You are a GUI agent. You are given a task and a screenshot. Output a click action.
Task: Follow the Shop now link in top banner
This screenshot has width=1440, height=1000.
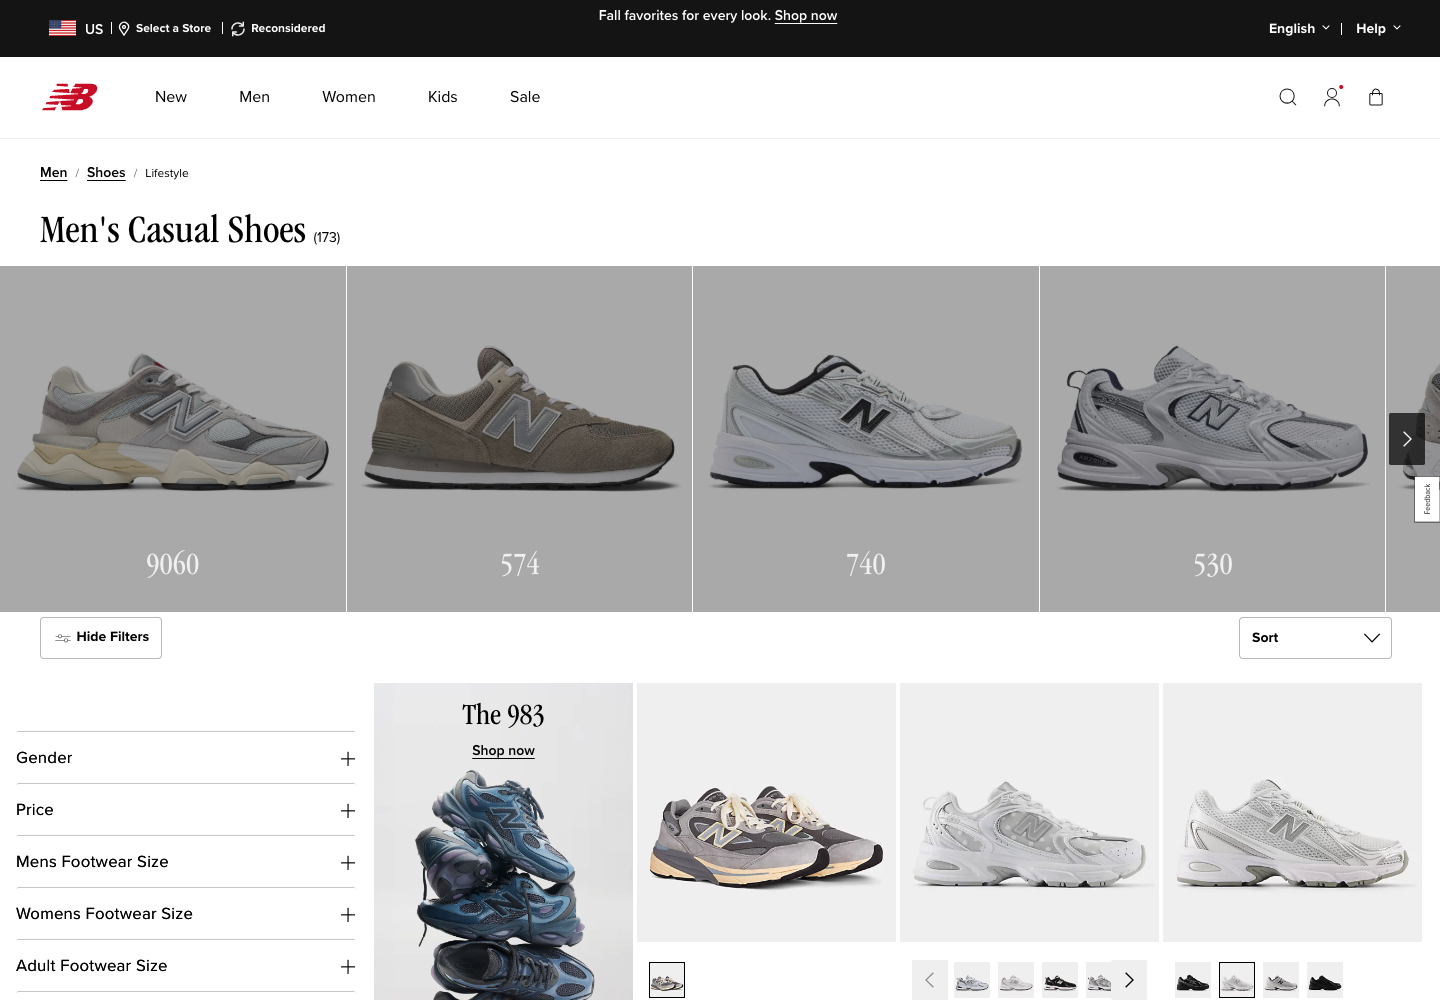click(x=806, y=16)
